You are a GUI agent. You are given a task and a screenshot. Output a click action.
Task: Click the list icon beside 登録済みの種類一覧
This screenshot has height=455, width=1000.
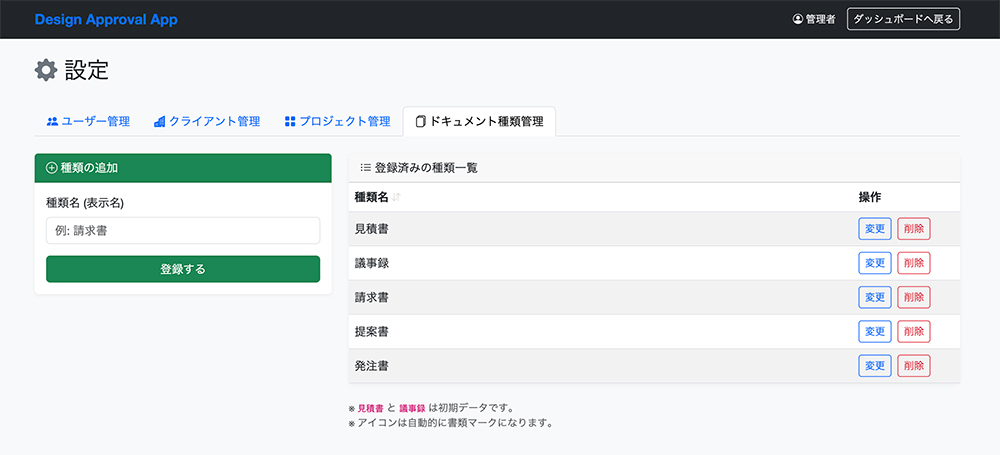[x=365, y=168]
